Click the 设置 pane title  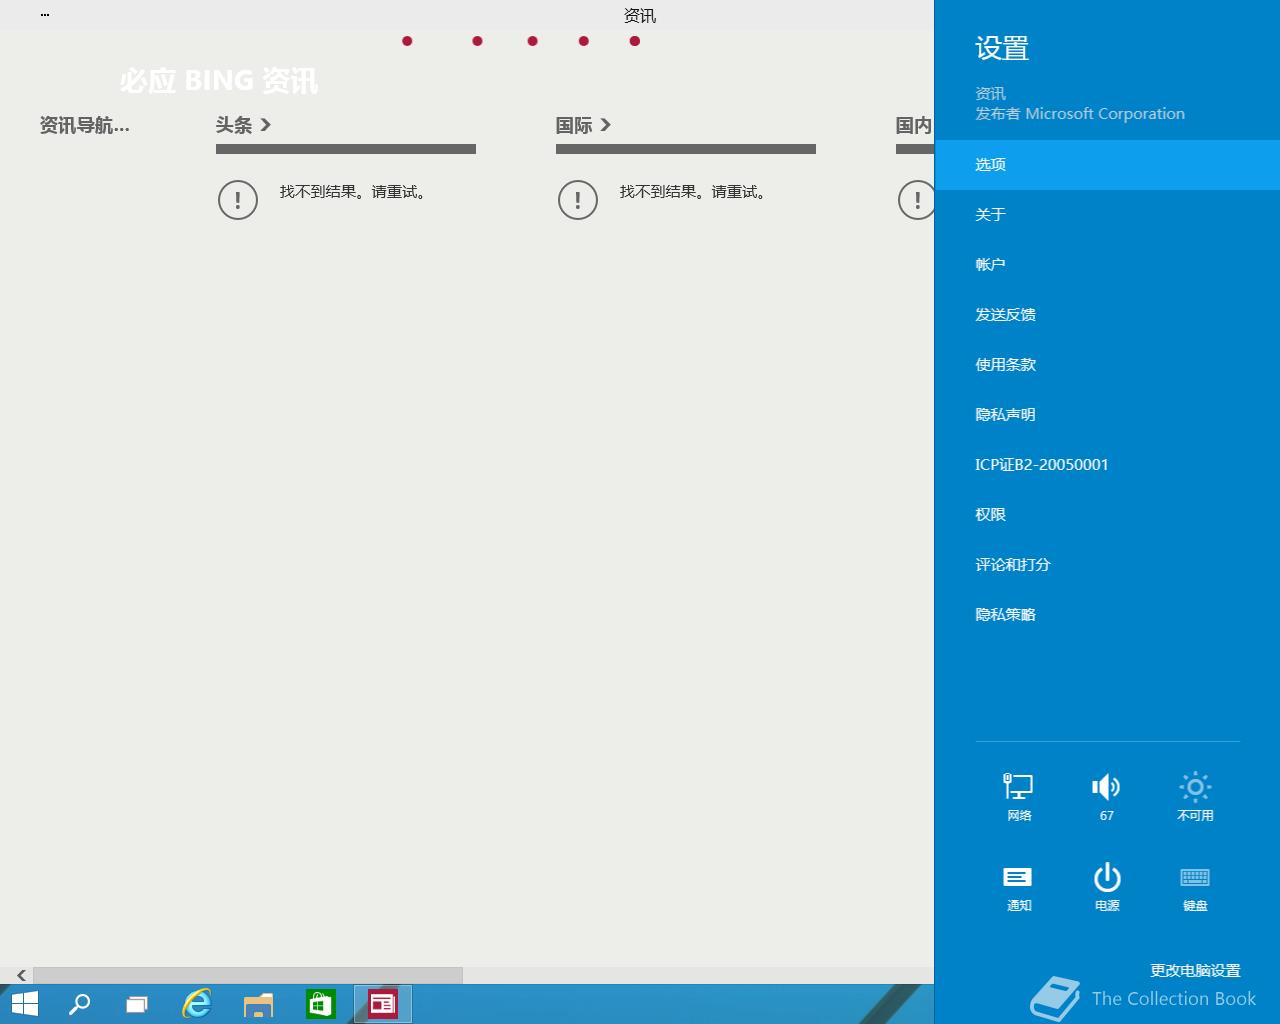(1002, 48)
